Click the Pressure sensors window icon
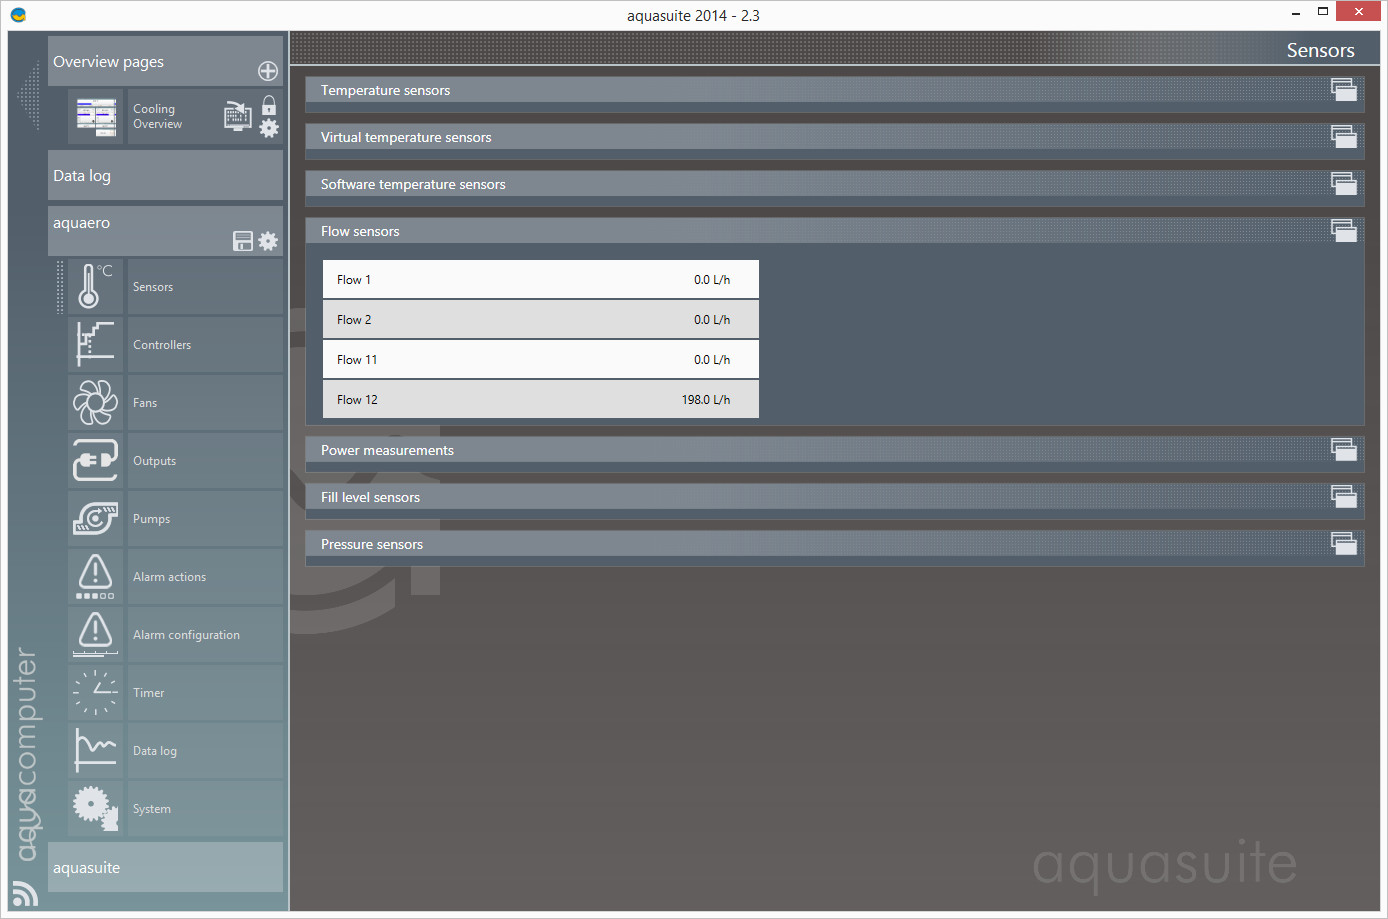 coord(1344,544)
